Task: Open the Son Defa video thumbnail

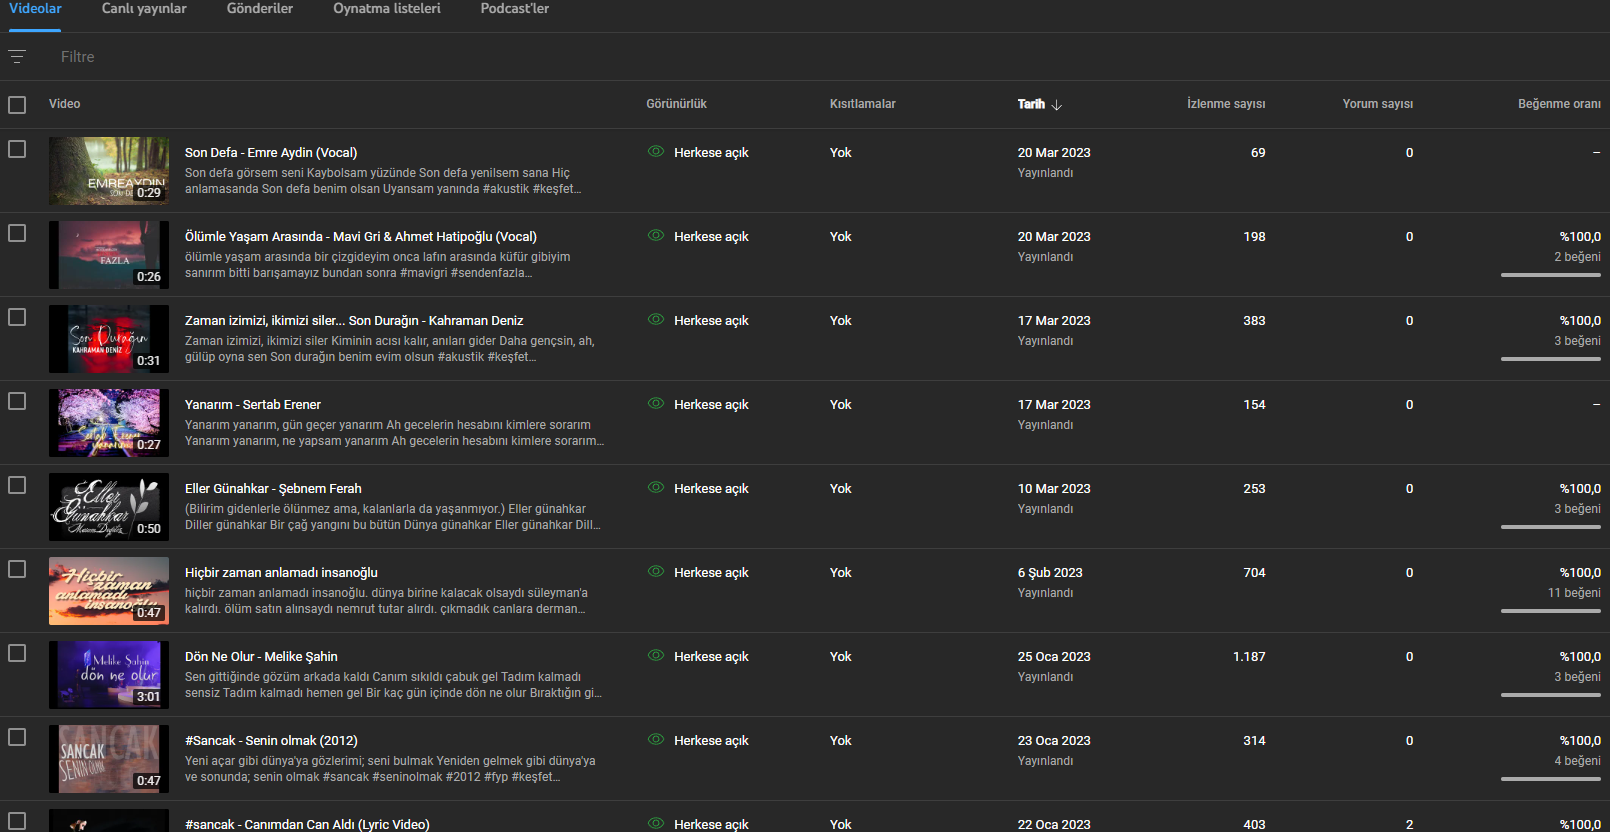Action: tap(109, 171)
